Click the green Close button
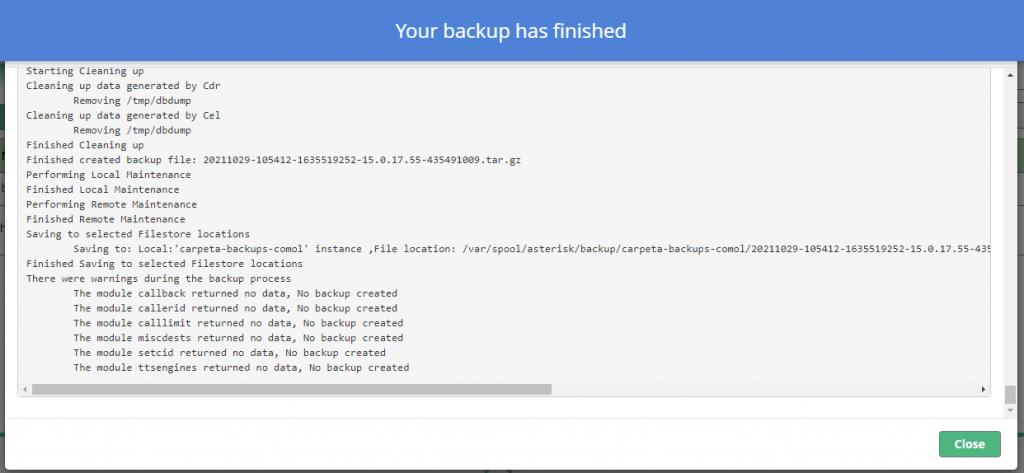 [969, 444]
